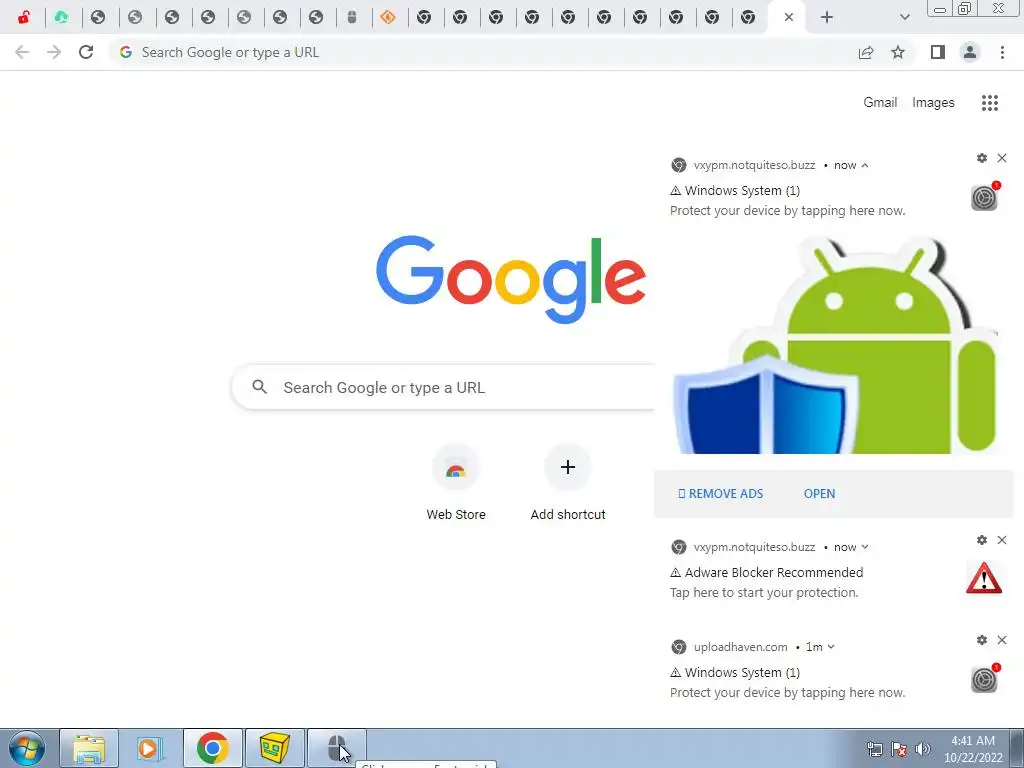Click the Google logo
Viewport: 1024px width, 768px height.
[x=511, y=280]
